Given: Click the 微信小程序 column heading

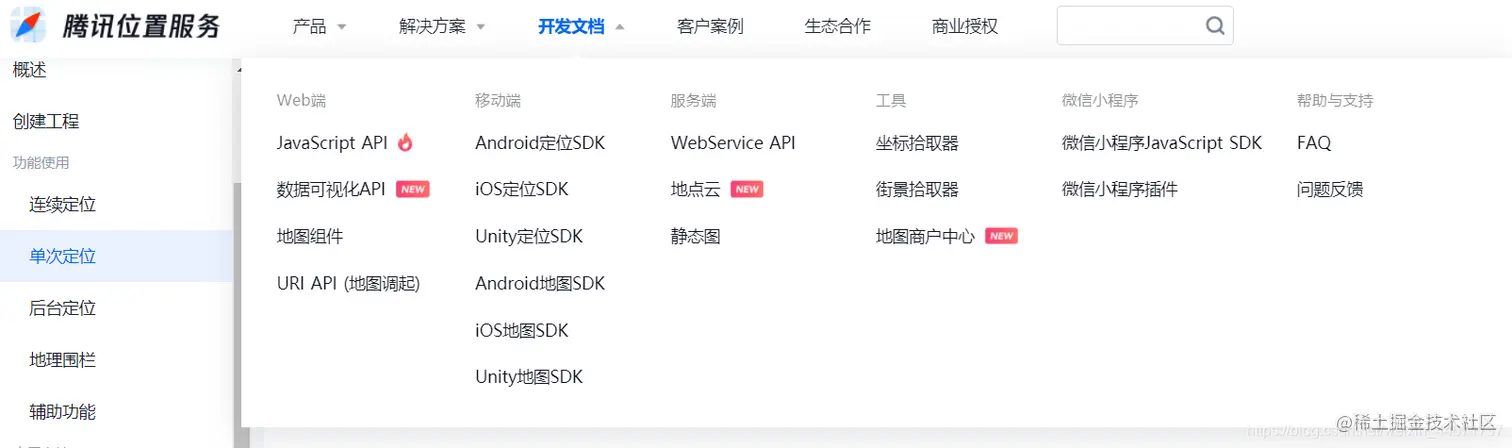Looking at the screenshot, I should (x=1100, y=100).
